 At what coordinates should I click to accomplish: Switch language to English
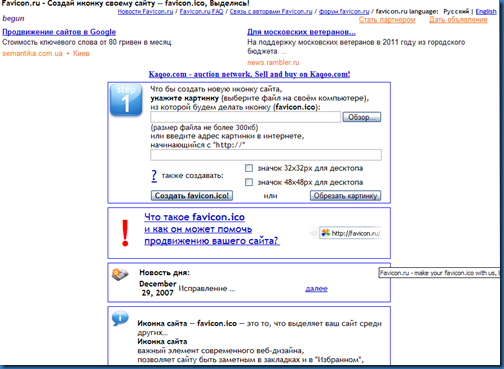coord(486,12)
